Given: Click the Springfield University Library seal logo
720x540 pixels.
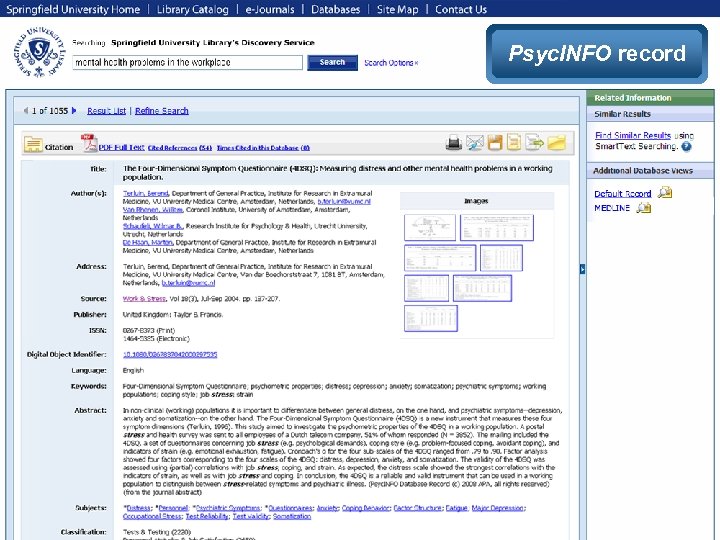Looking at the screenshot, I should coord(39,52).
